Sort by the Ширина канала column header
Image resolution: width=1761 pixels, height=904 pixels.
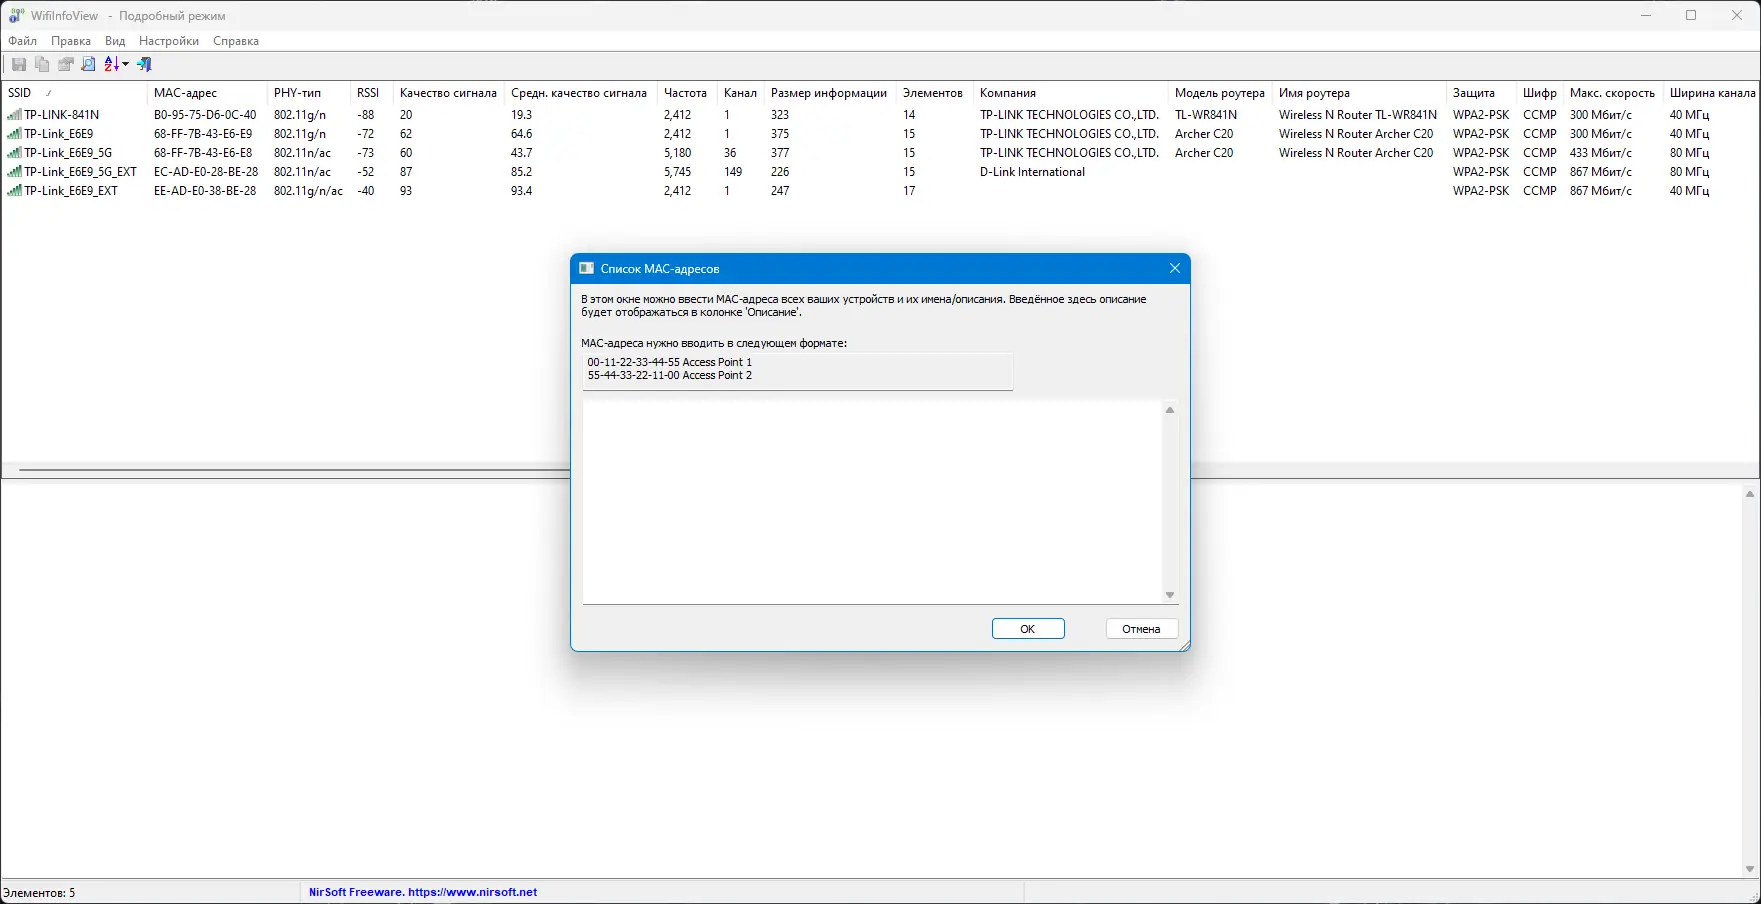(x=1712, y=93)
